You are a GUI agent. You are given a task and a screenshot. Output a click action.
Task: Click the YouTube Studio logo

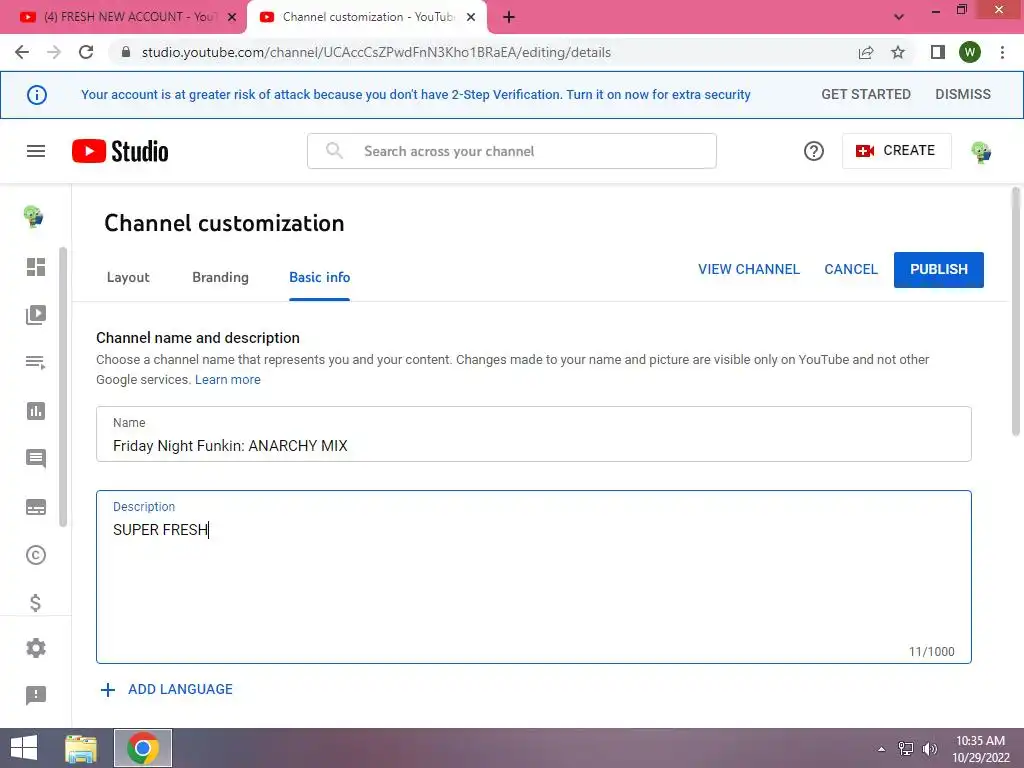click(120, 151)
